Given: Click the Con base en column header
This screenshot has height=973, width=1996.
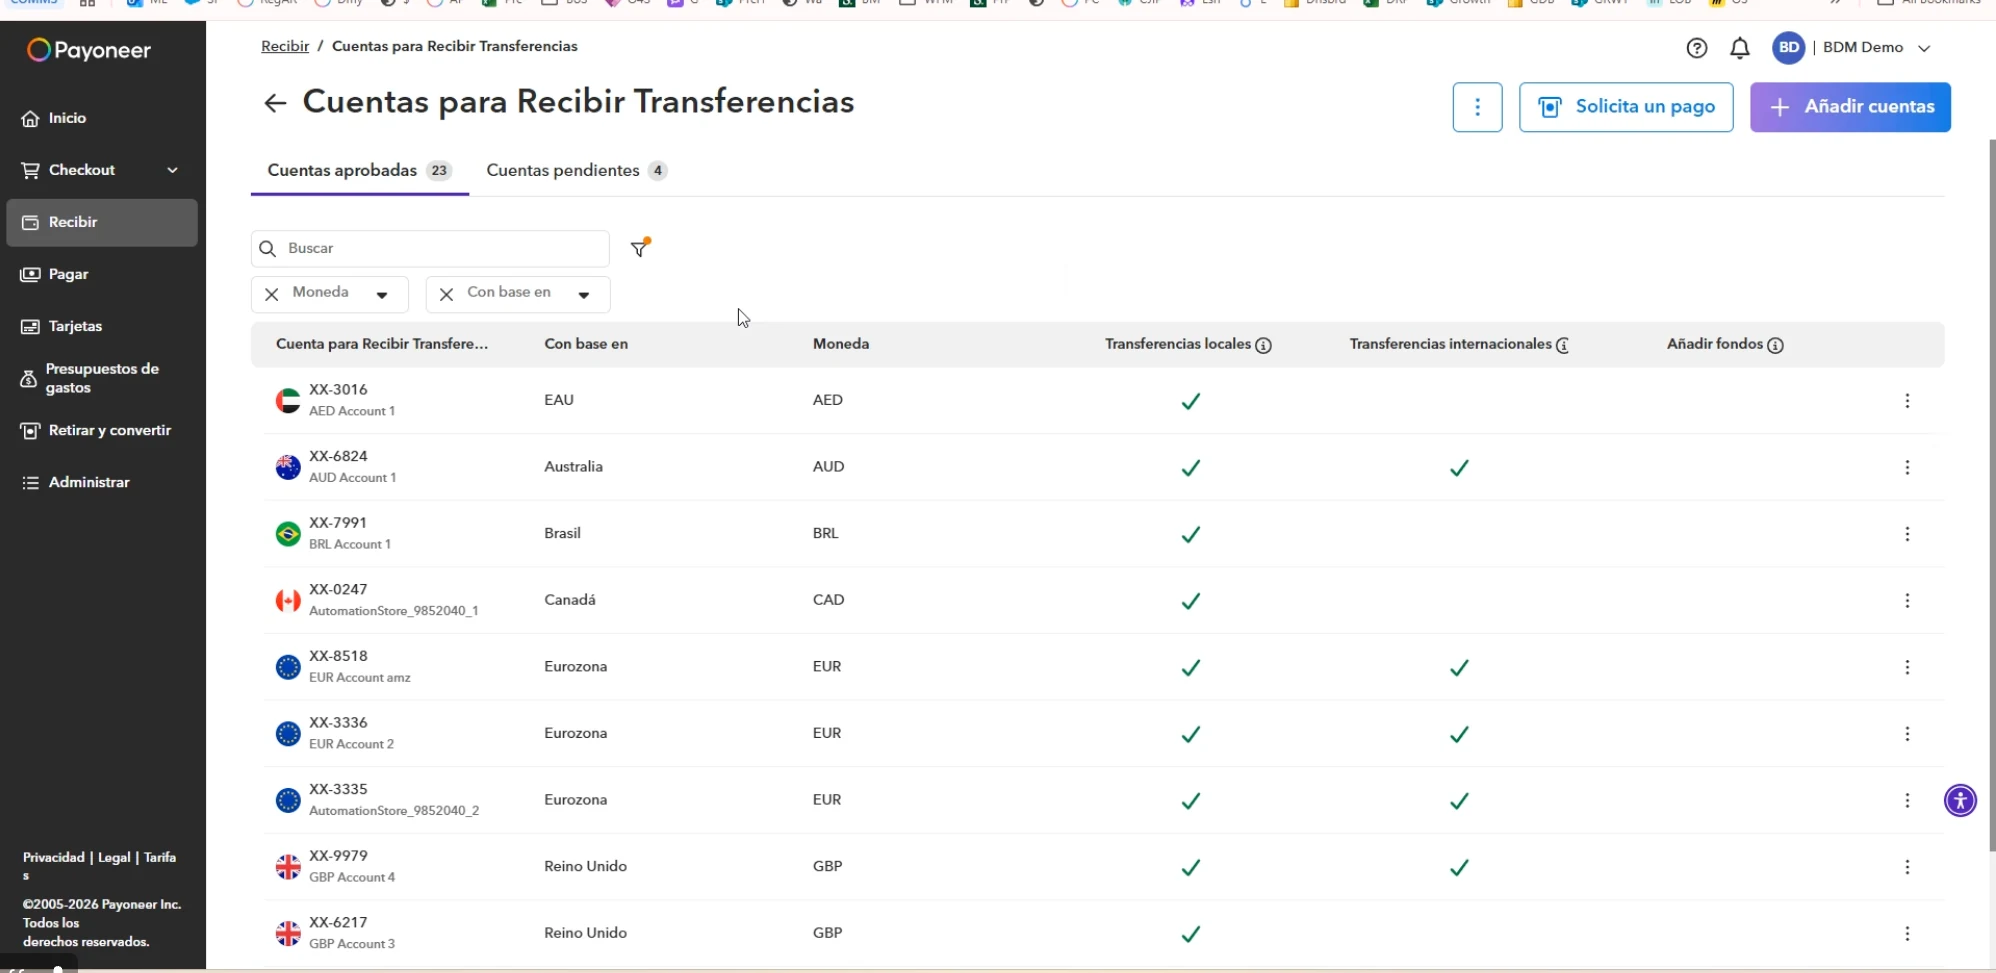Looking at the screenshot, I should (586, 344).
